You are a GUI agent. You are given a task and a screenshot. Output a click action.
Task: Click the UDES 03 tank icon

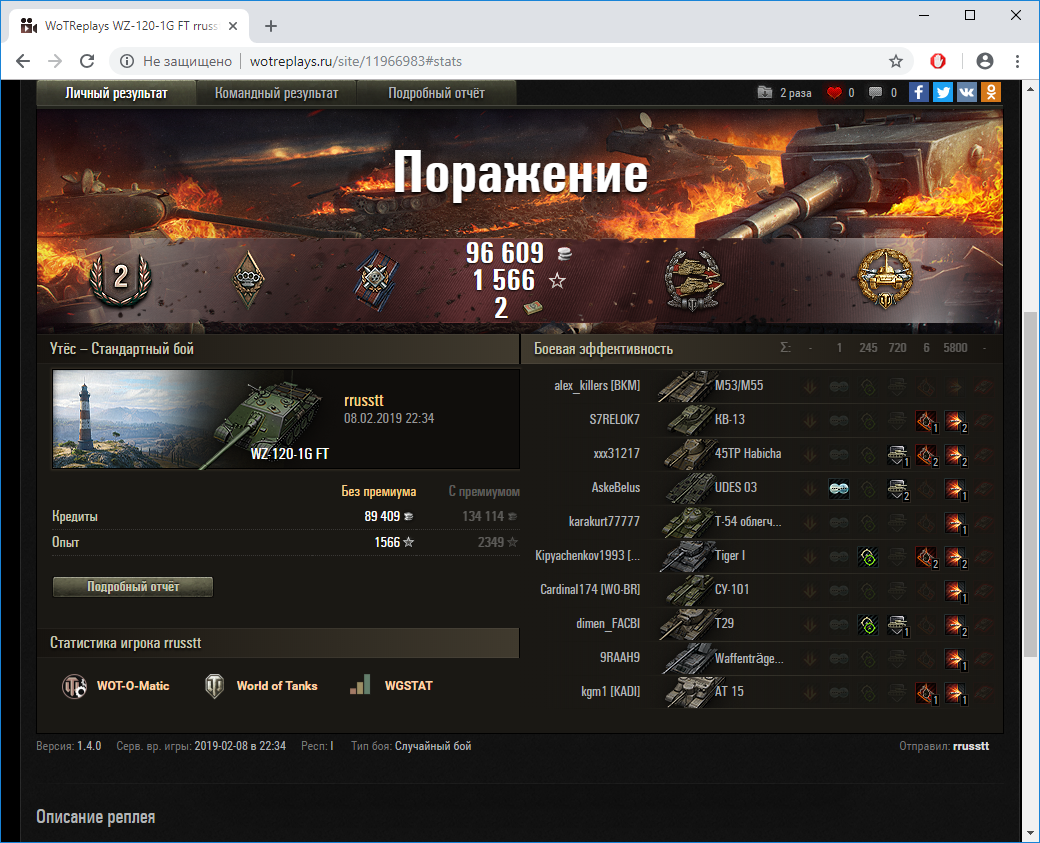(688, 488)
